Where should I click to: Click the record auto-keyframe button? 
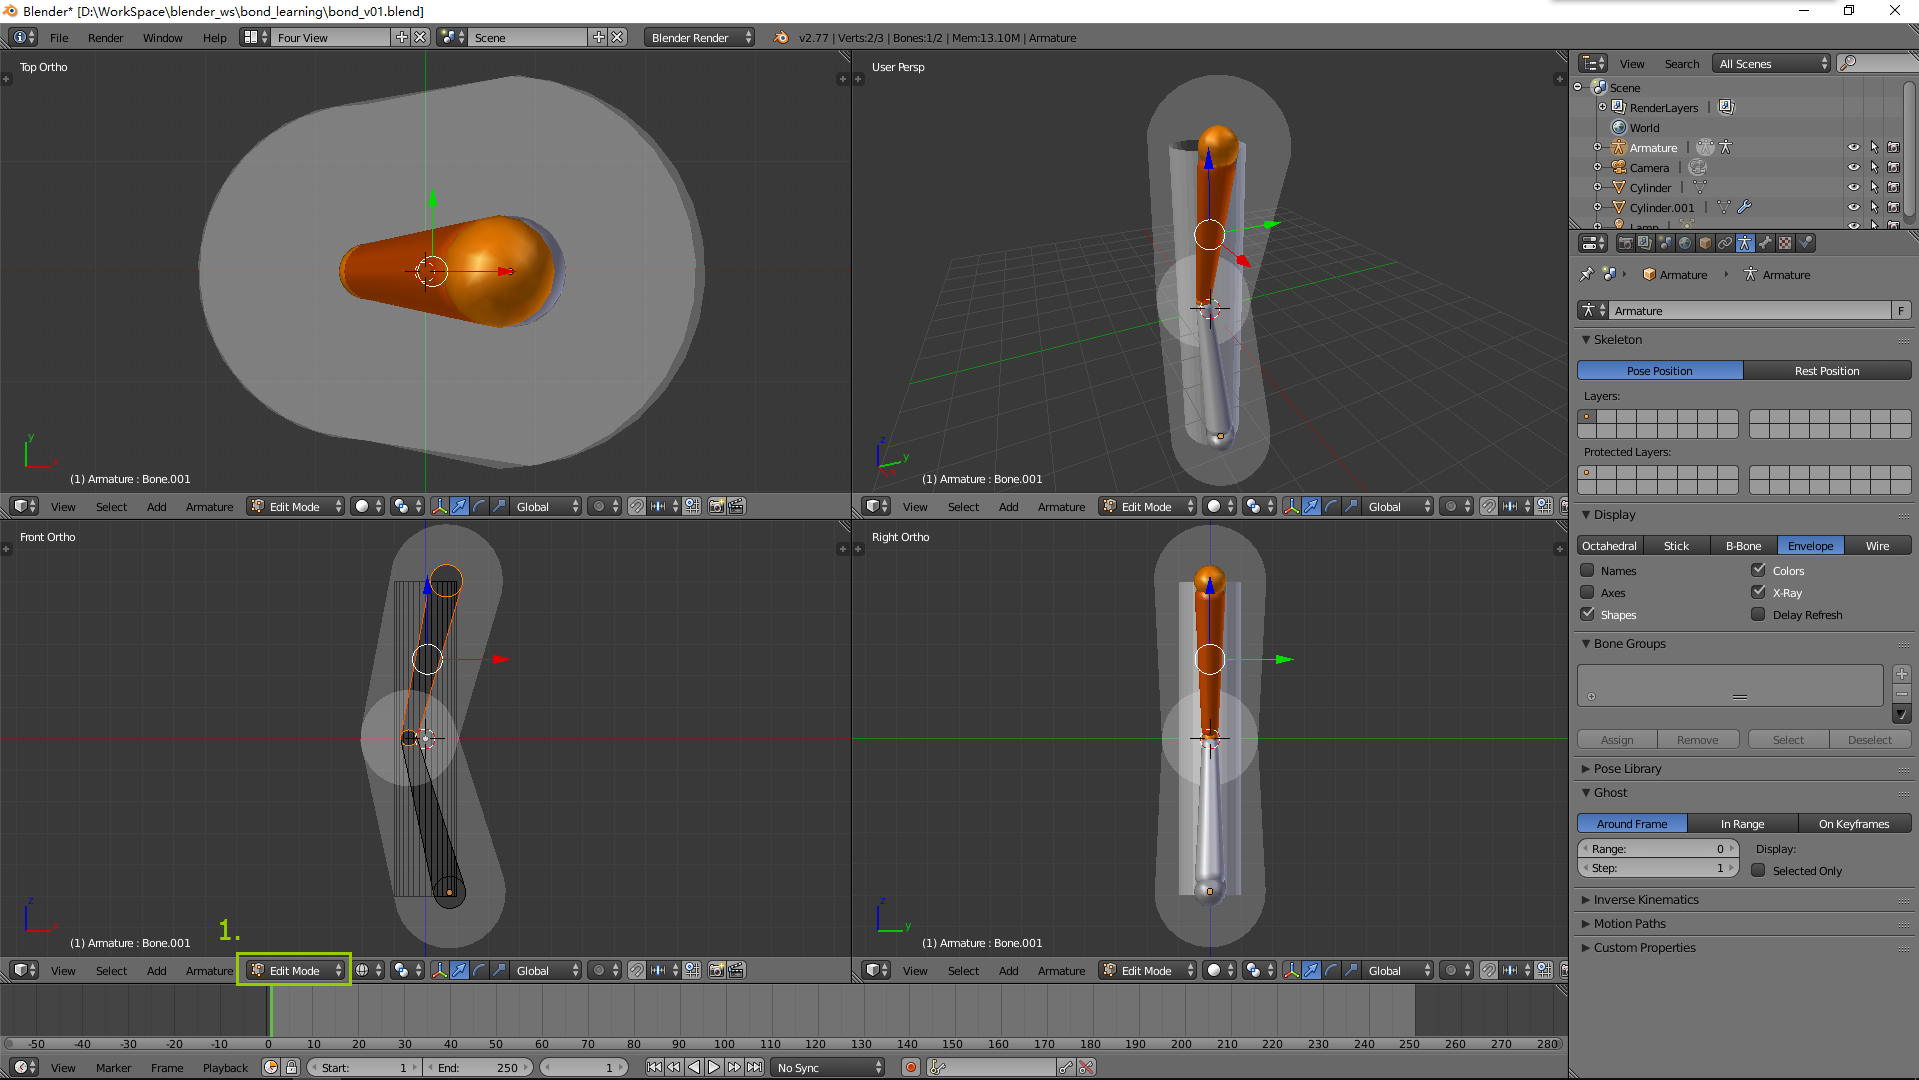[911, 1067]
